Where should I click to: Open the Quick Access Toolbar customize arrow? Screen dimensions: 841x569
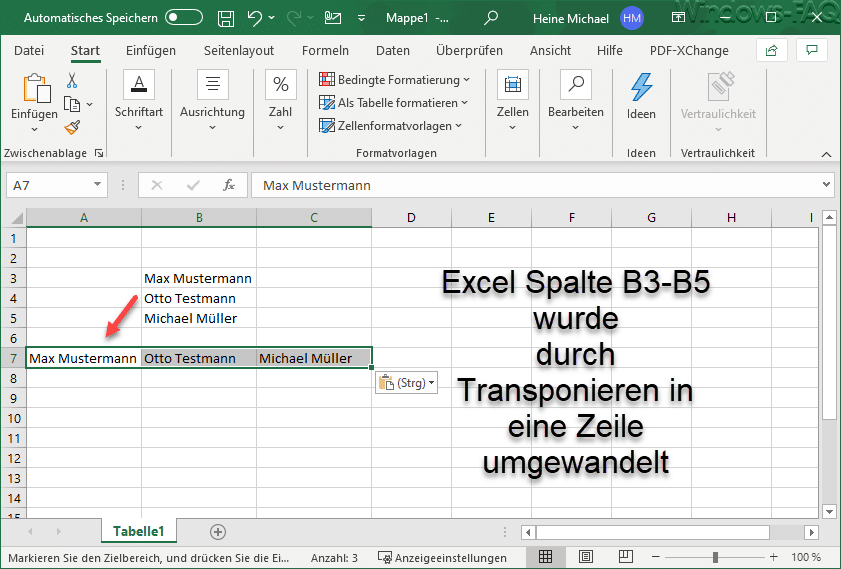coord(362,18)
